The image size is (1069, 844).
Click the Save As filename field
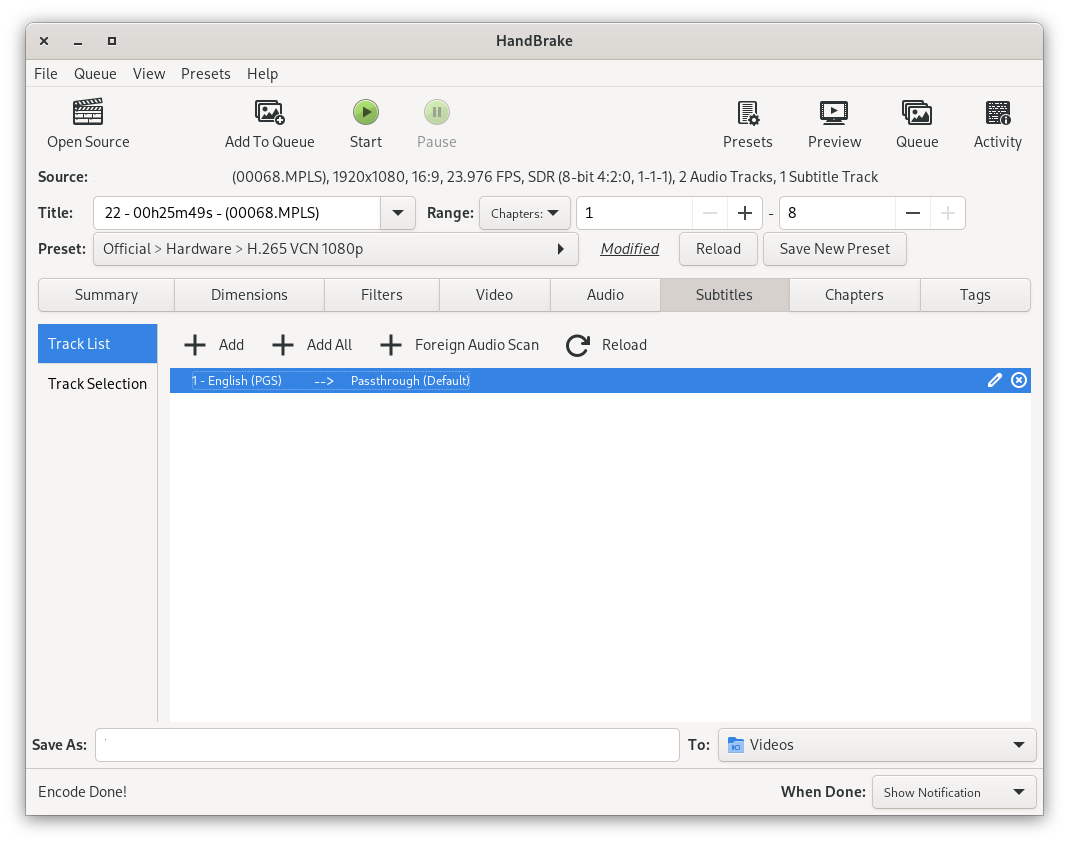387,744
